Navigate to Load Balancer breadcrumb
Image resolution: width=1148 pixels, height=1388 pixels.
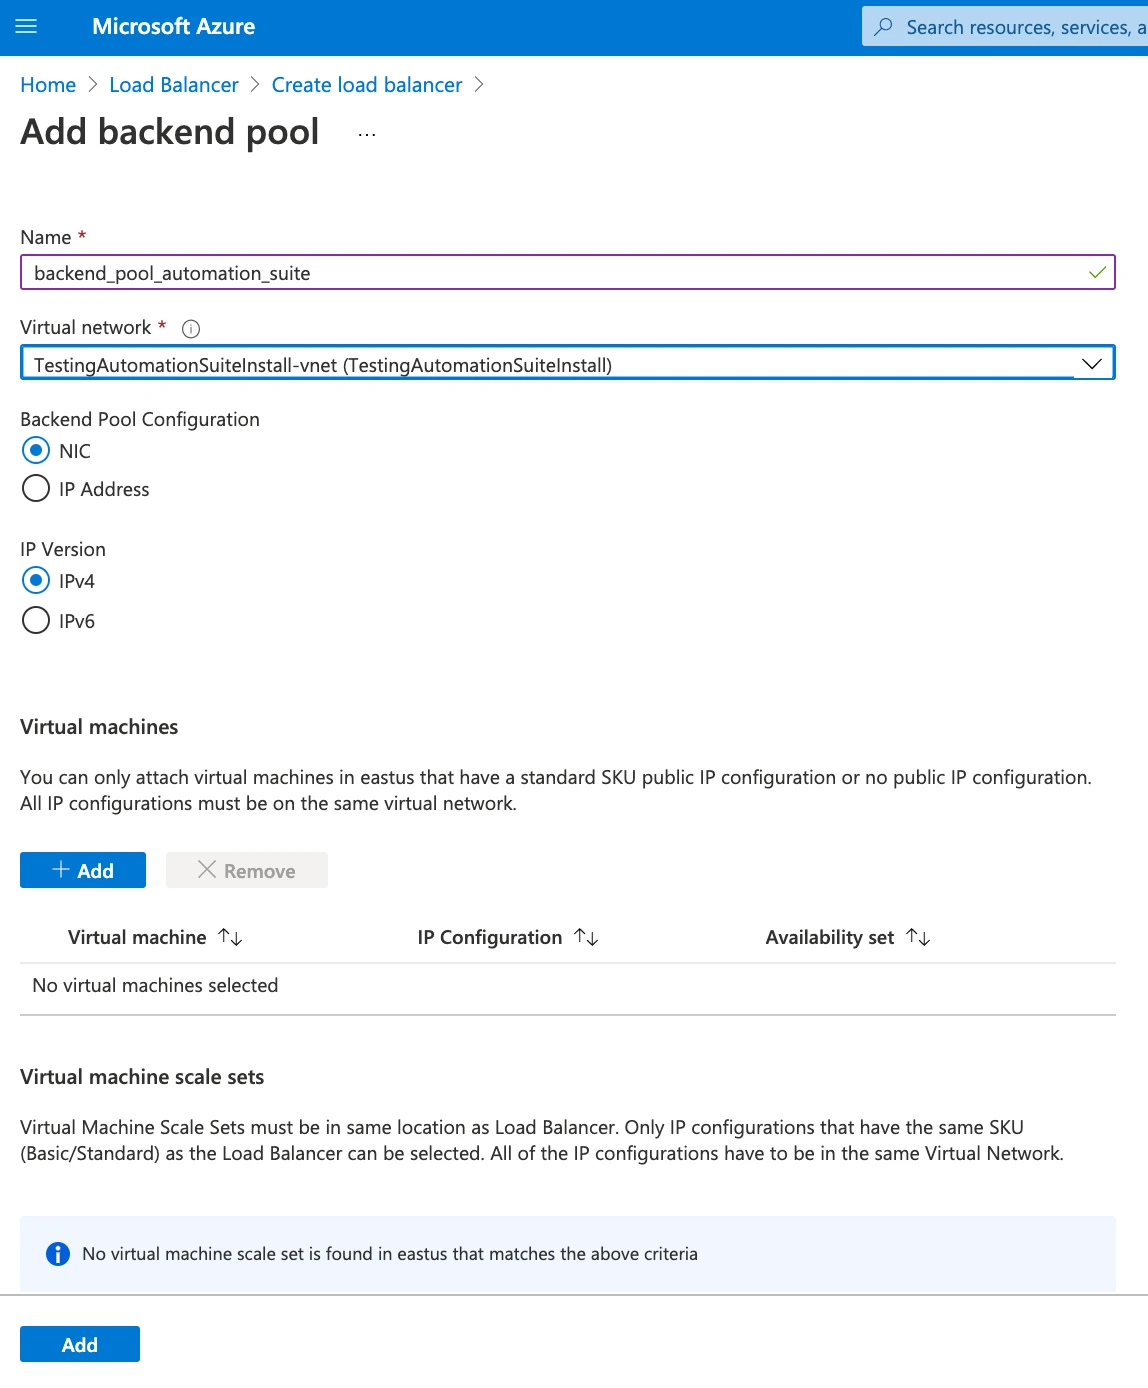pyautogui.click(x=174, y=85)
